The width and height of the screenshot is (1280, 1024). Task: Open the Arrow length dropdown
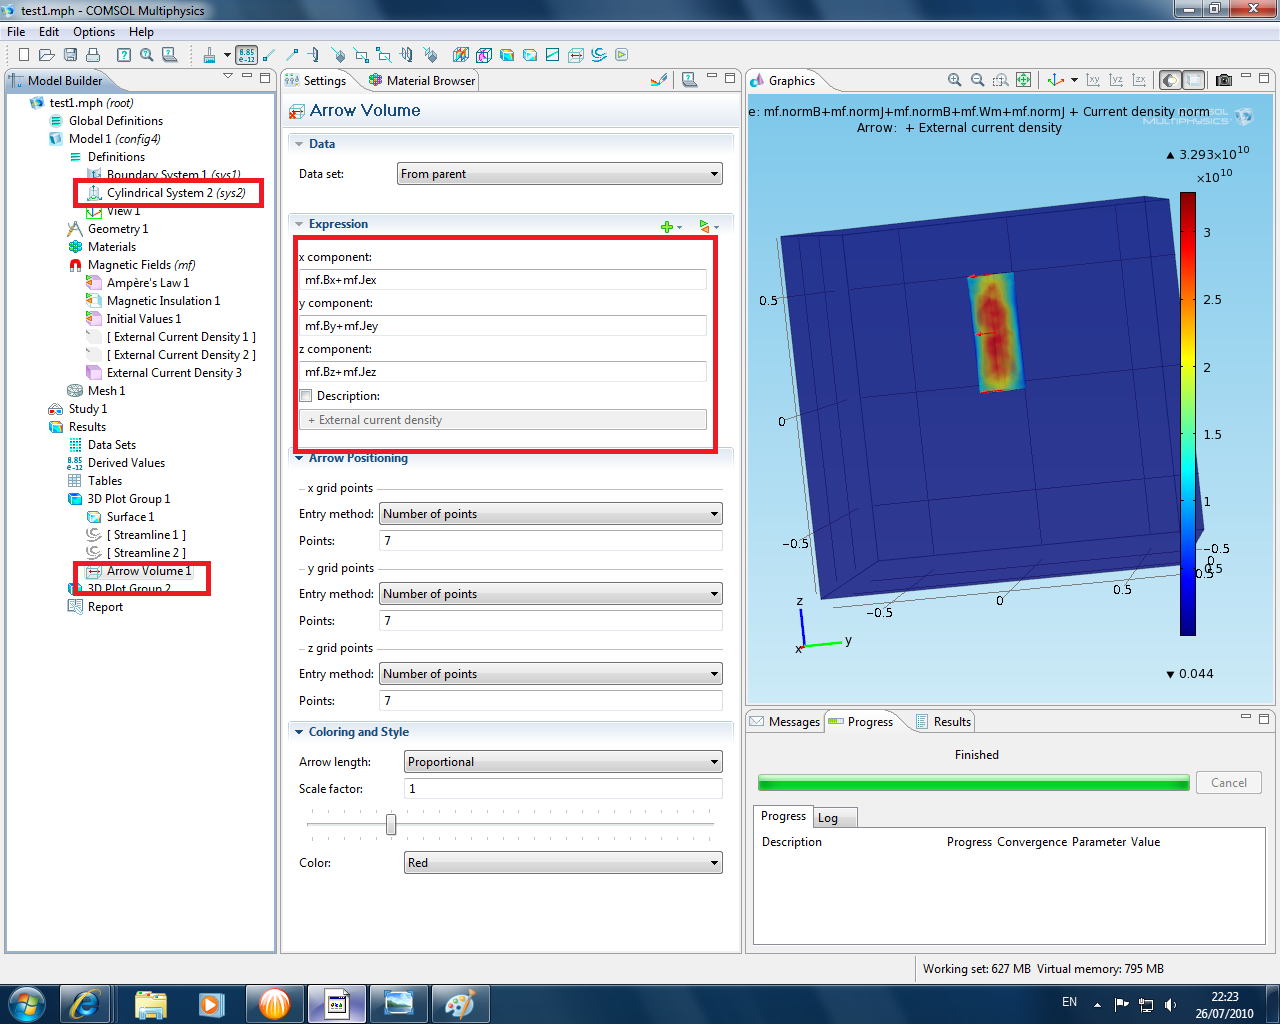[x=563, y=762]
